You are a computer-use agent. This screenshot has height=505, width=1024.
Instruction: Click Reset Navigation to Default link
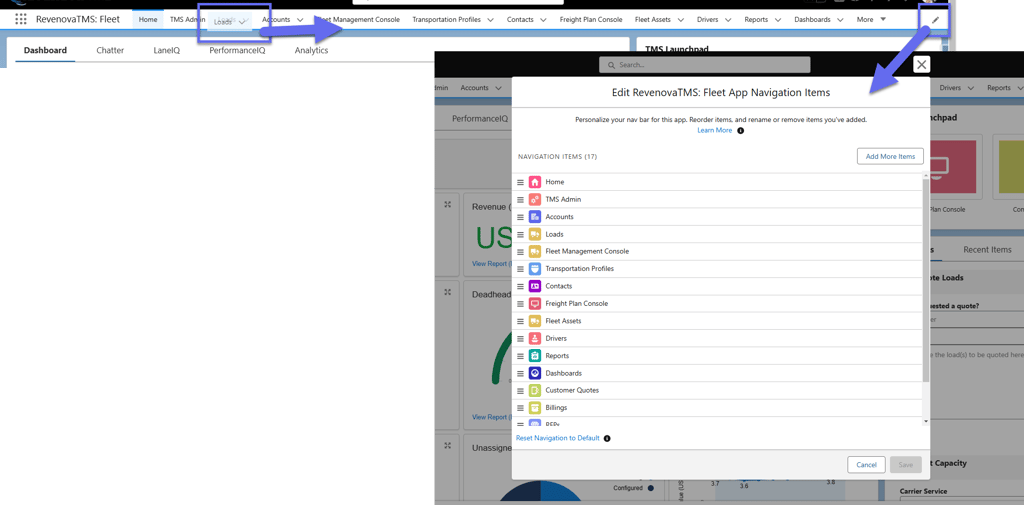click(558, 438)
